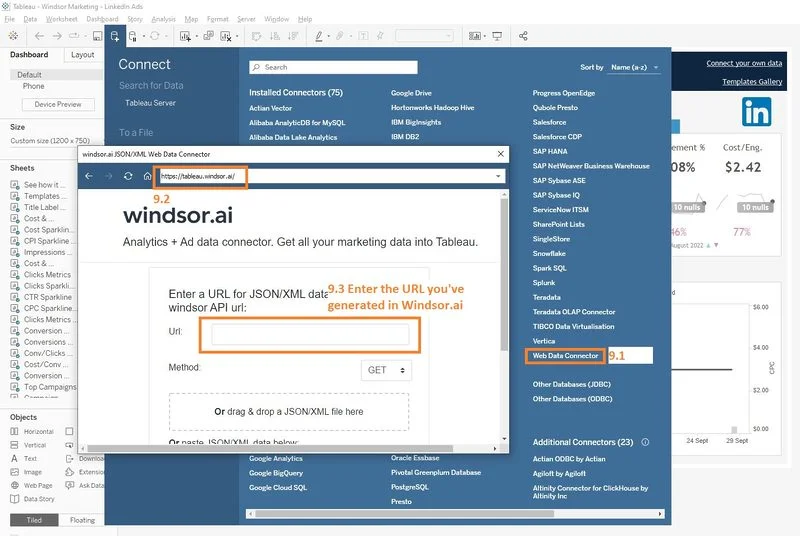
Task: Expand the connector URL address dropdown
Action: click(498, 176)
